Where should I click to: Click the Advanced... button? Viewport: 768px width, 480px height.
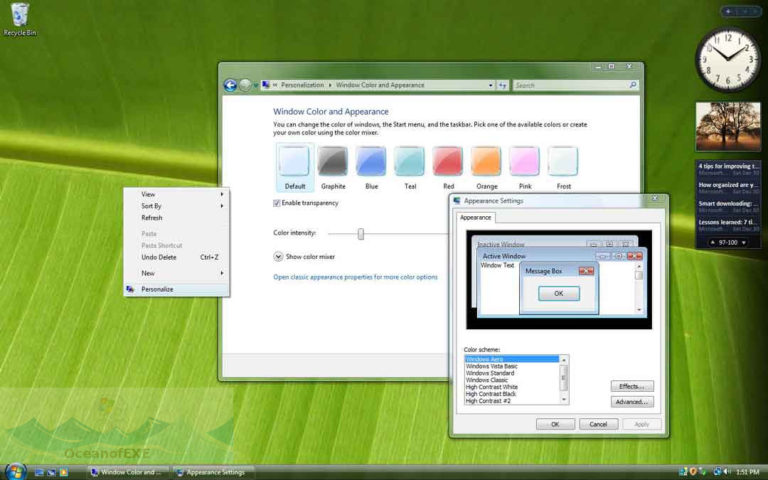[632, 402]
